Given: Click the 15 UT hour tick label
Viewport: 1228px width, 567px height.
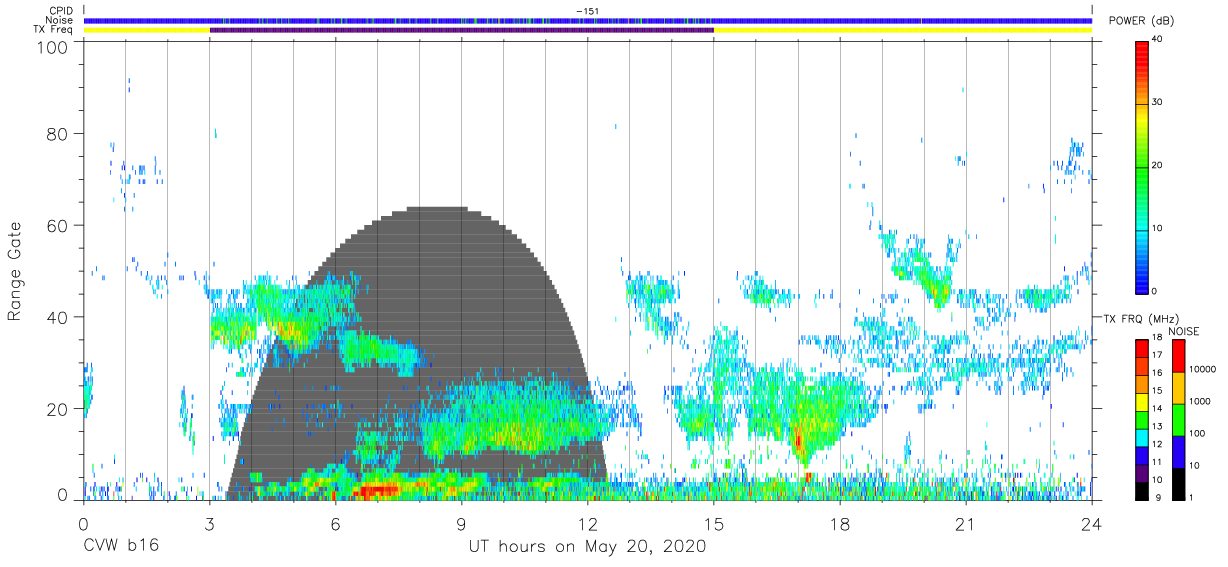Looking at the screenshot, I should pos(714,523).
